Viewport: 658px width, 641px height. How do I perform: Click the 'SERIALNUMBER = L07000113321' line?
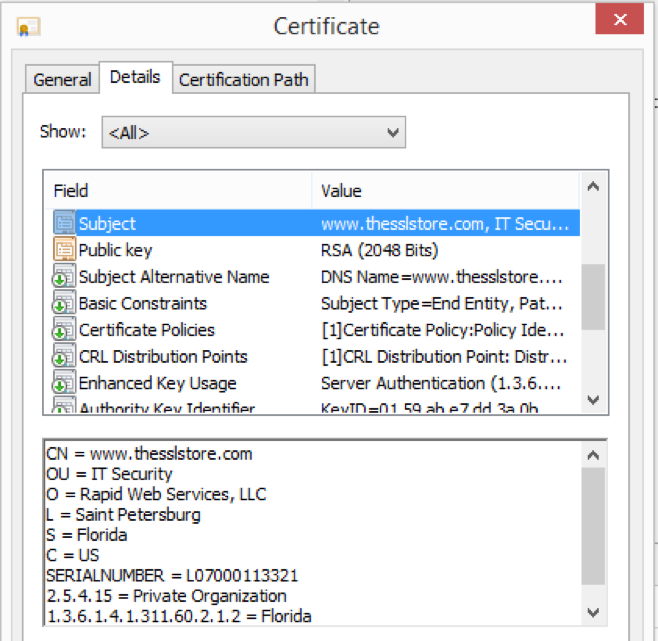[x=172, y=575]
